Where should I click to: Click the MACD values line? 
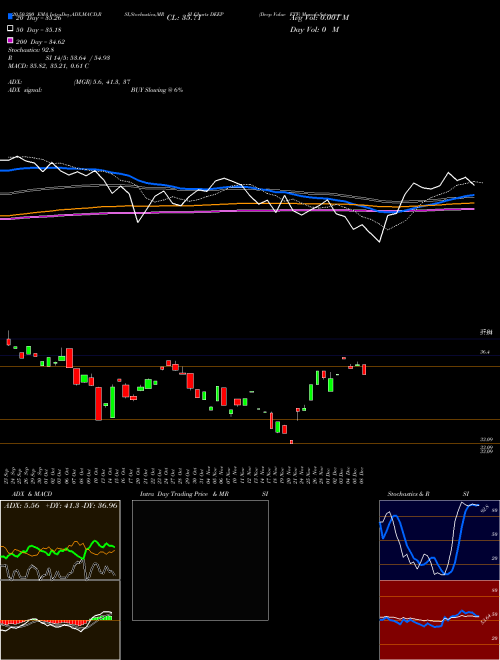pos(48,66)
